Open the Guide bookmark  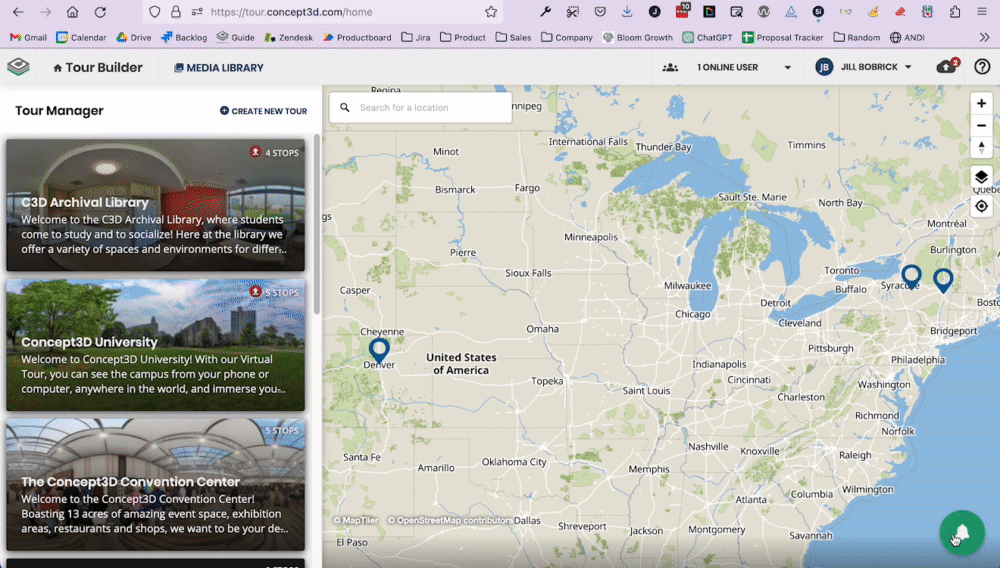(x=235, y=38)
